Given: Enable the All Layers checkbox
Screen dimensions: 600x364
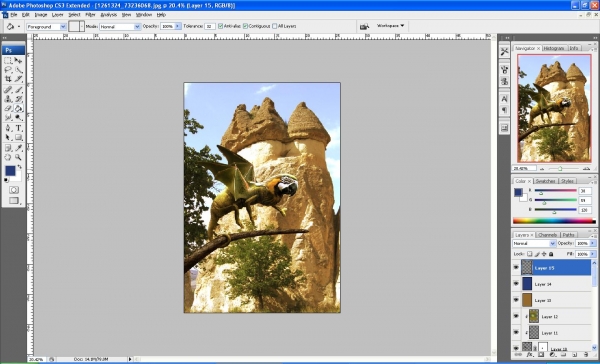Looking at the screenshot, I should point(274,26).
